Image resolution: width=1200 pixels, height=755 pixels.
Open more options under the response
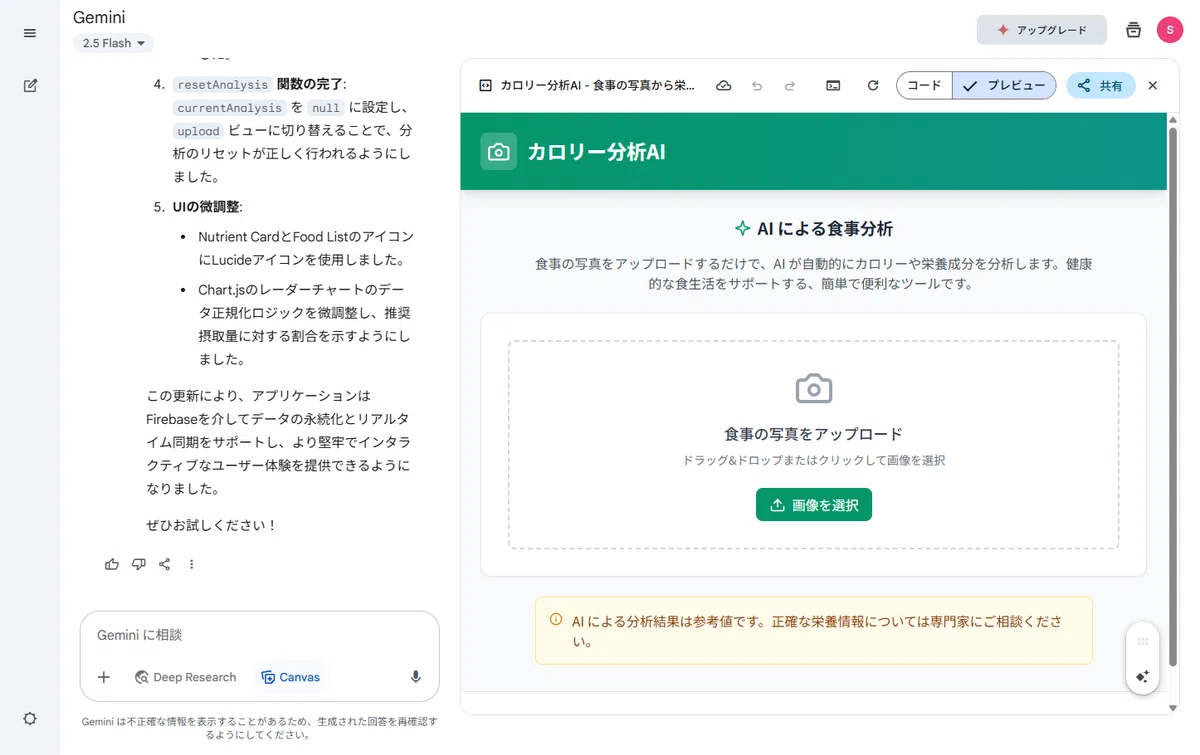tap(192, 564)
